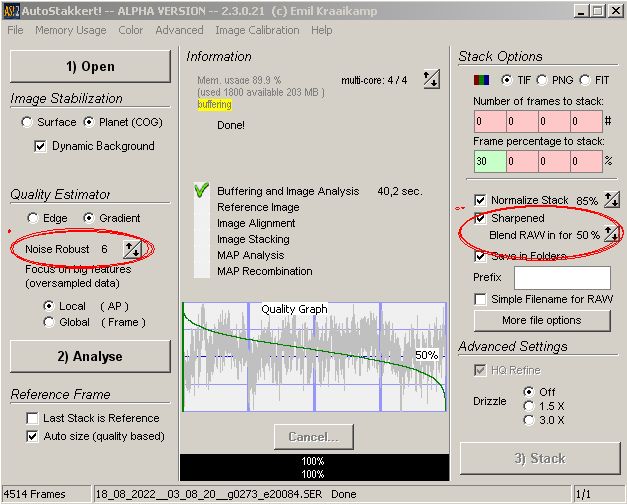Click the Quality Graph at 50% marker
This screenshot has width=627, height=504.
[426, 355]
